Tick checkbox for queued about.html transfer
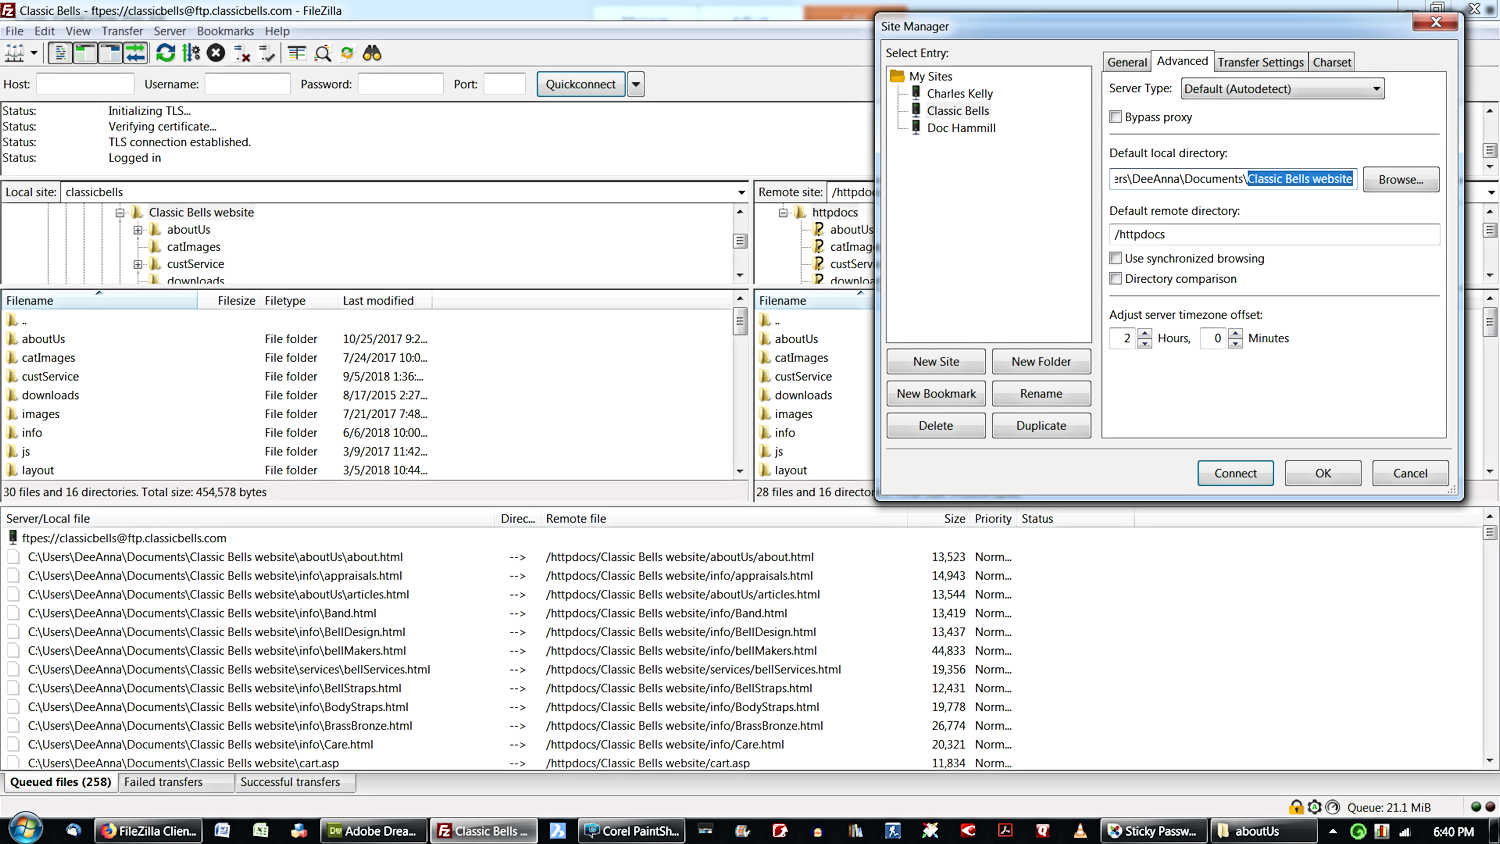 [x=14, y=557]
